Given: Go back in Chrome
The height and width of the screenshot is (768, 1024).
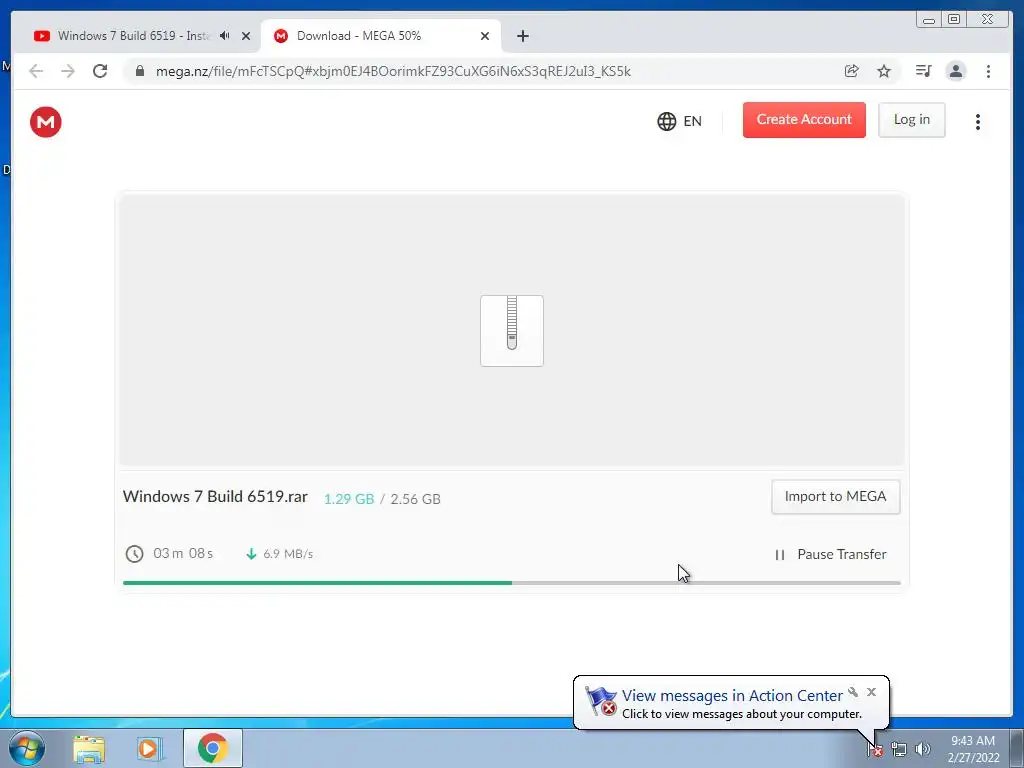Looking at the screenshot, I should click(36, 71).
